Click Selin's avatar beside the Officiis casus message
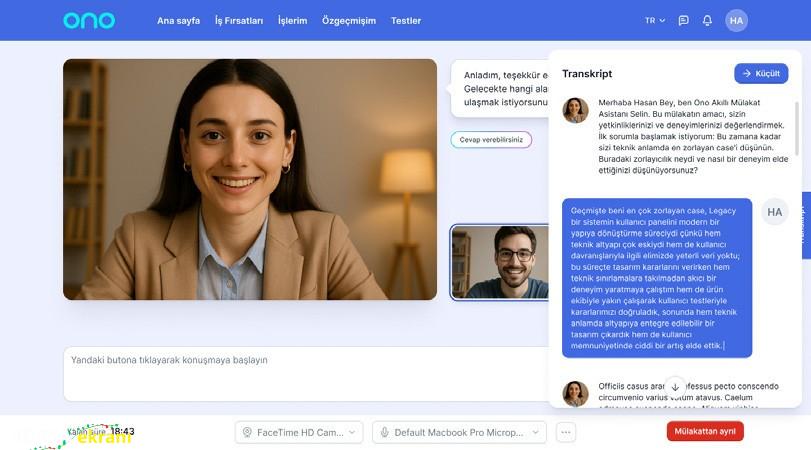Image resolution: width=811 pixels, height=450 pixels. (x=575, y=394)
